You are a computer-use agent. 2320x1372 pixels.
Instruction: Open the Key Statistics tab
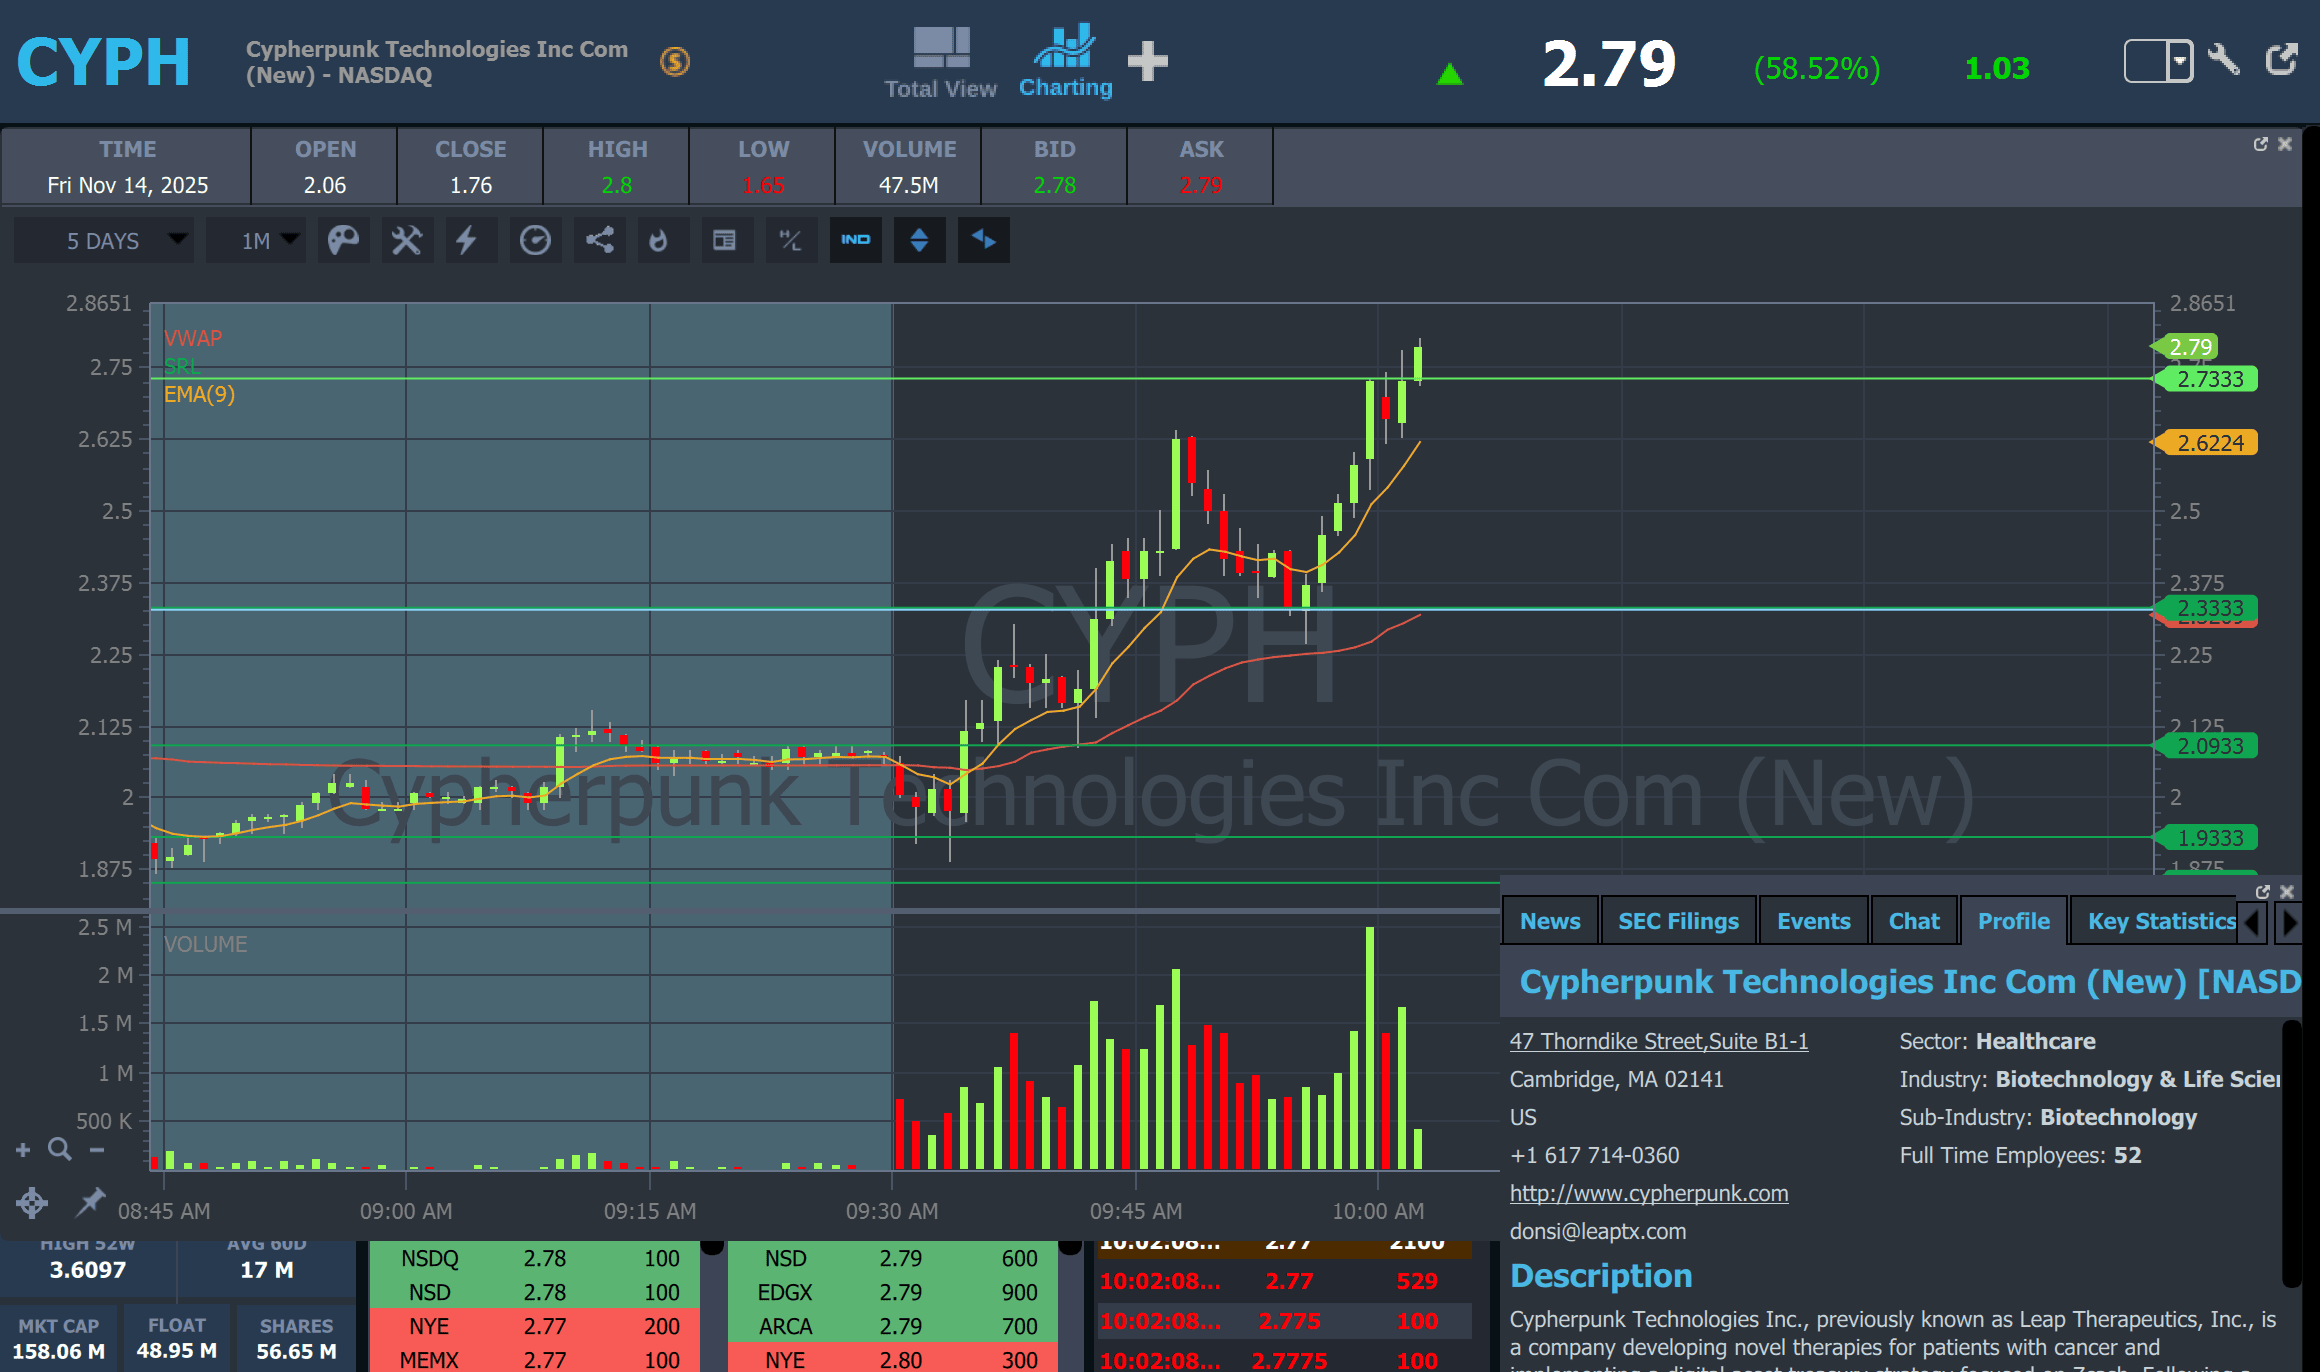2161,921
